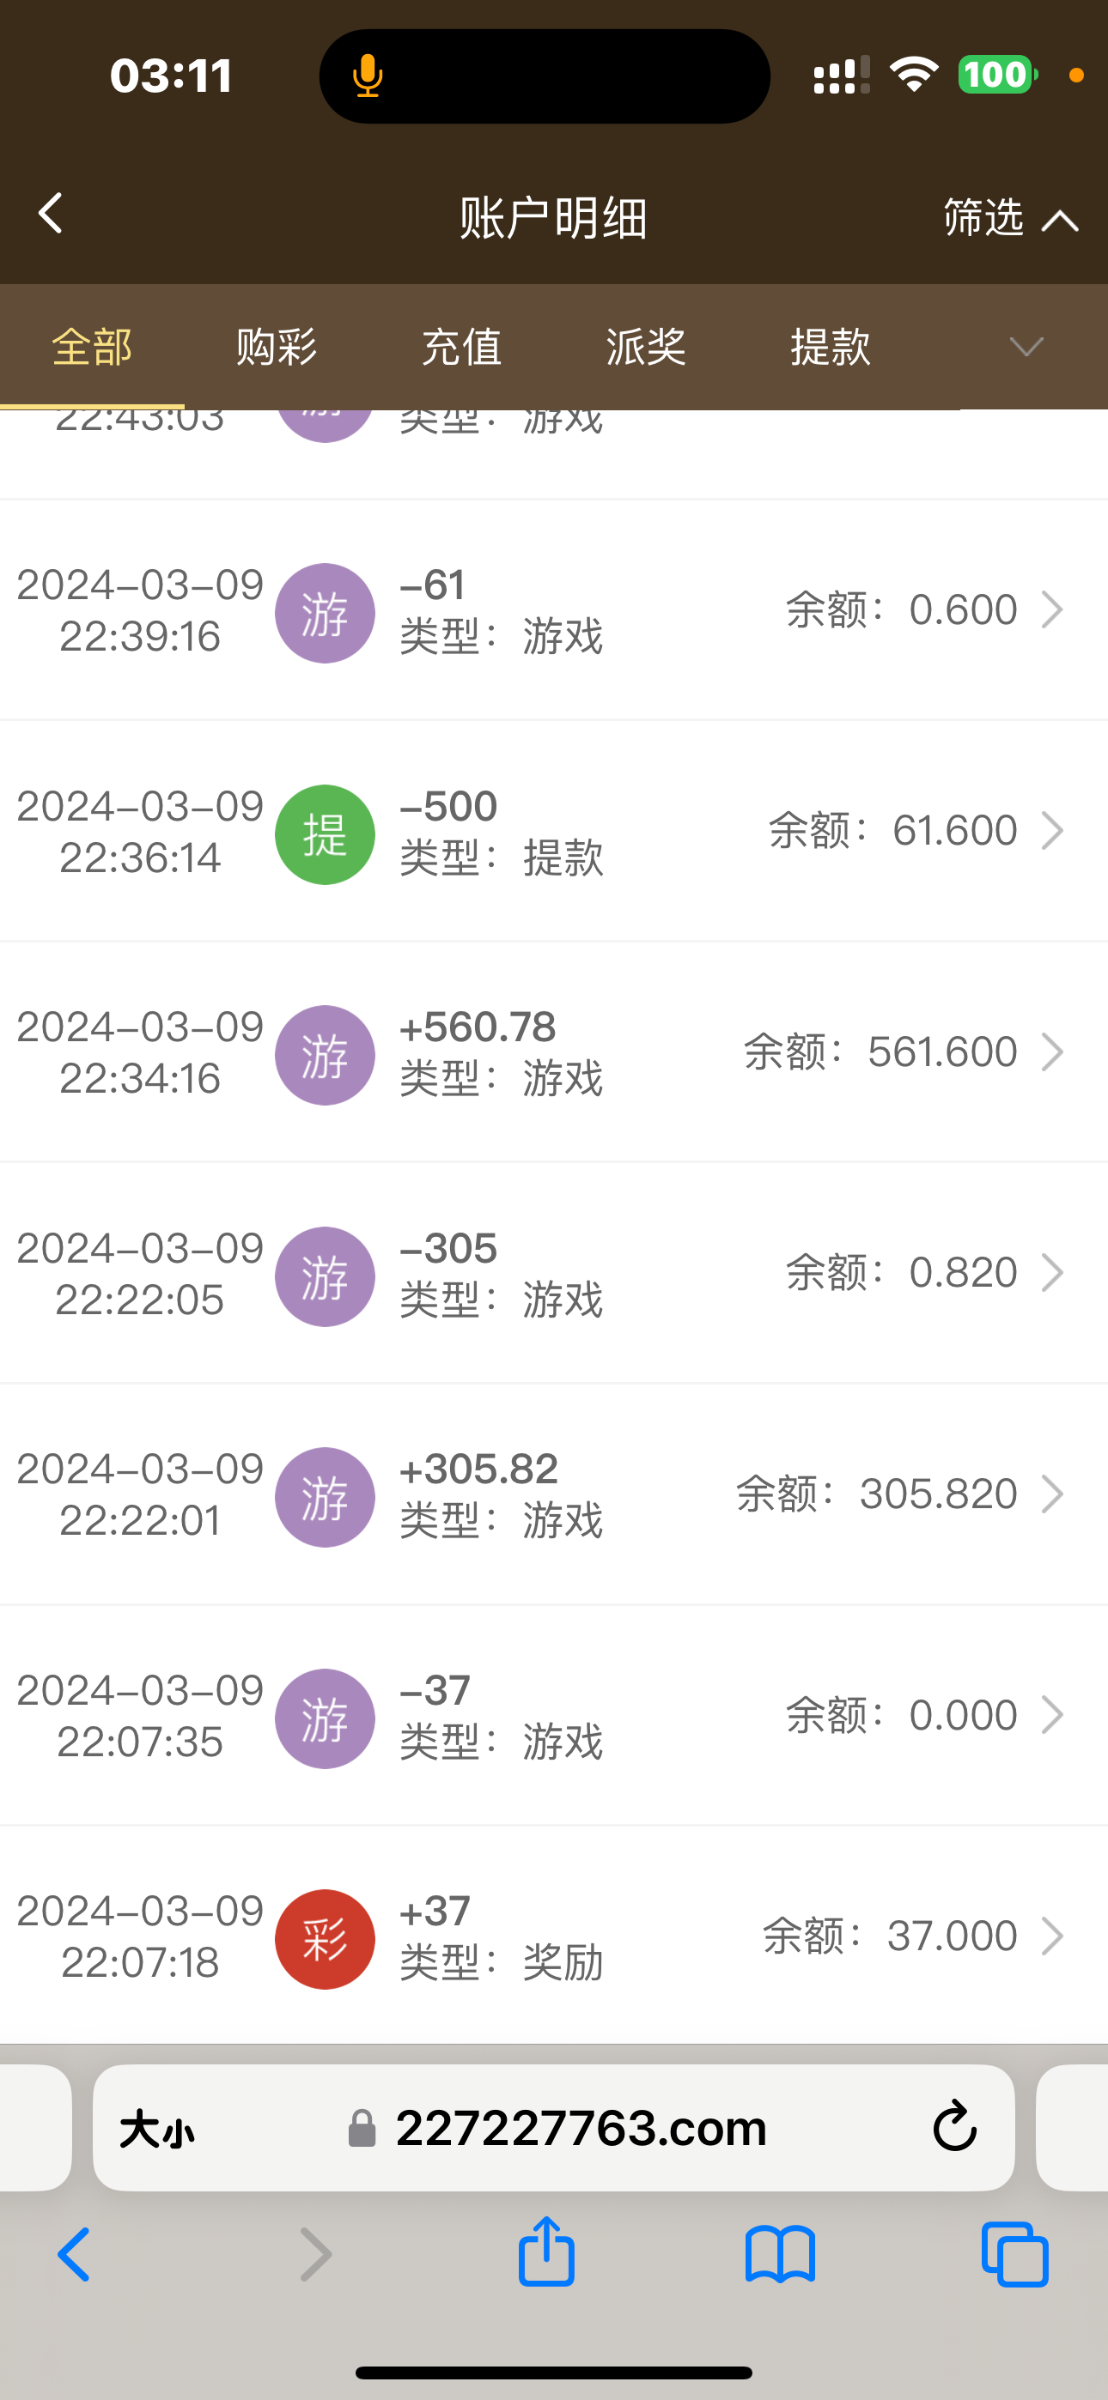
Task: Tap the Safari reload page icon
Action: click(954, 2127)
